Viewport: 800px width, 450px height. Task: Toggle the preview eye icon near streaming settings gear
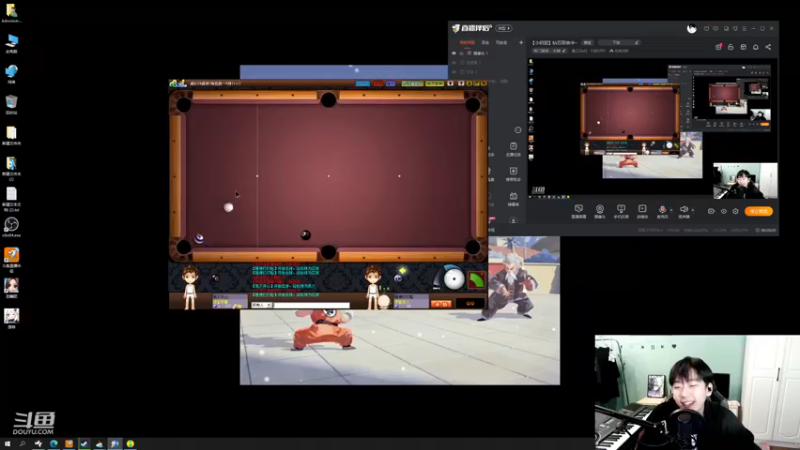pos(723,211)
